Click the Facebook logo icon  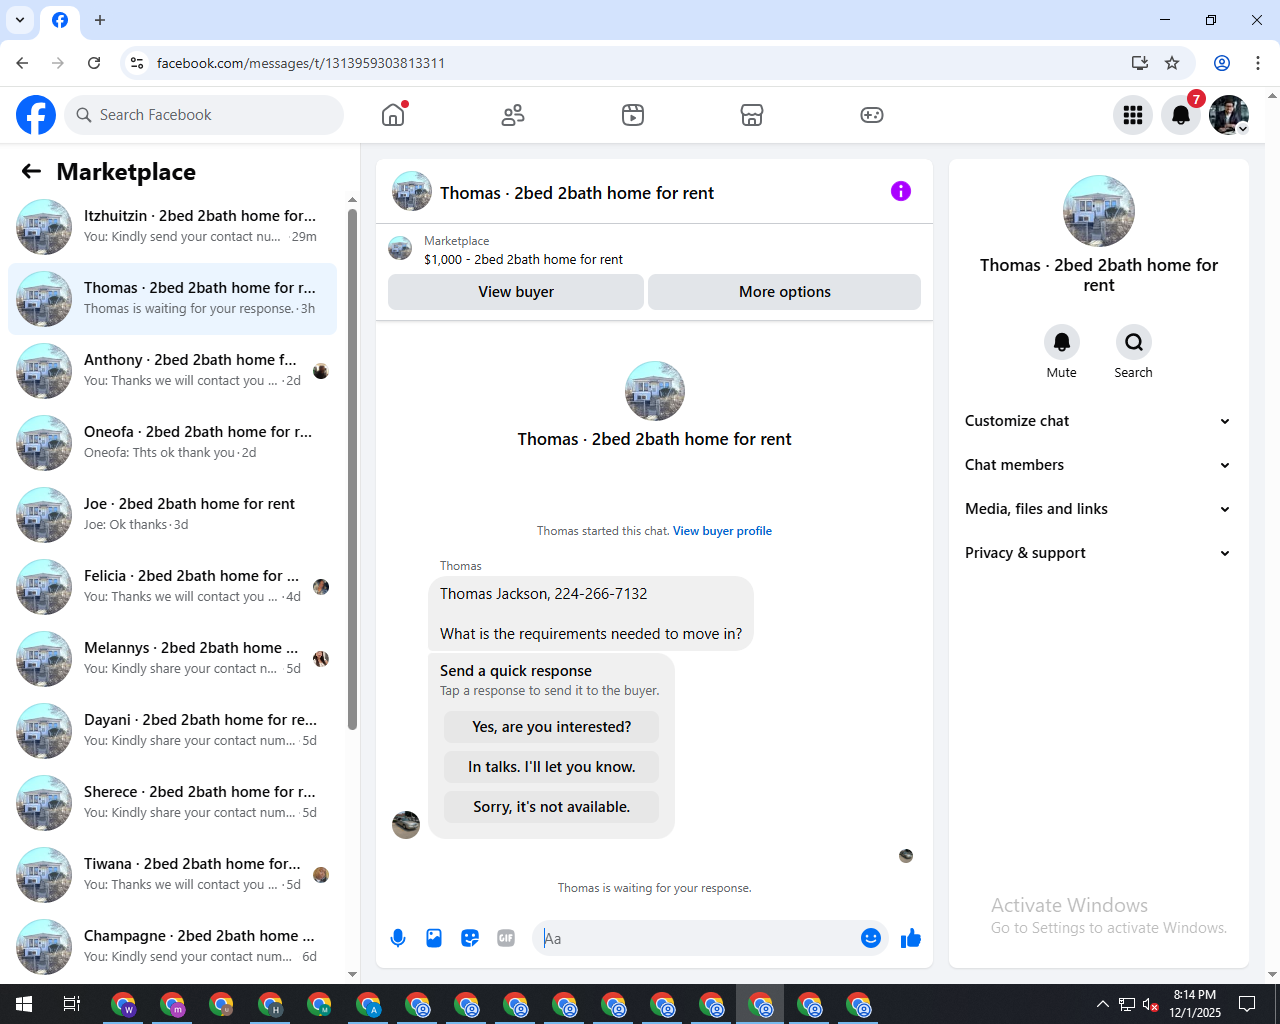click(x=36, y=115)
